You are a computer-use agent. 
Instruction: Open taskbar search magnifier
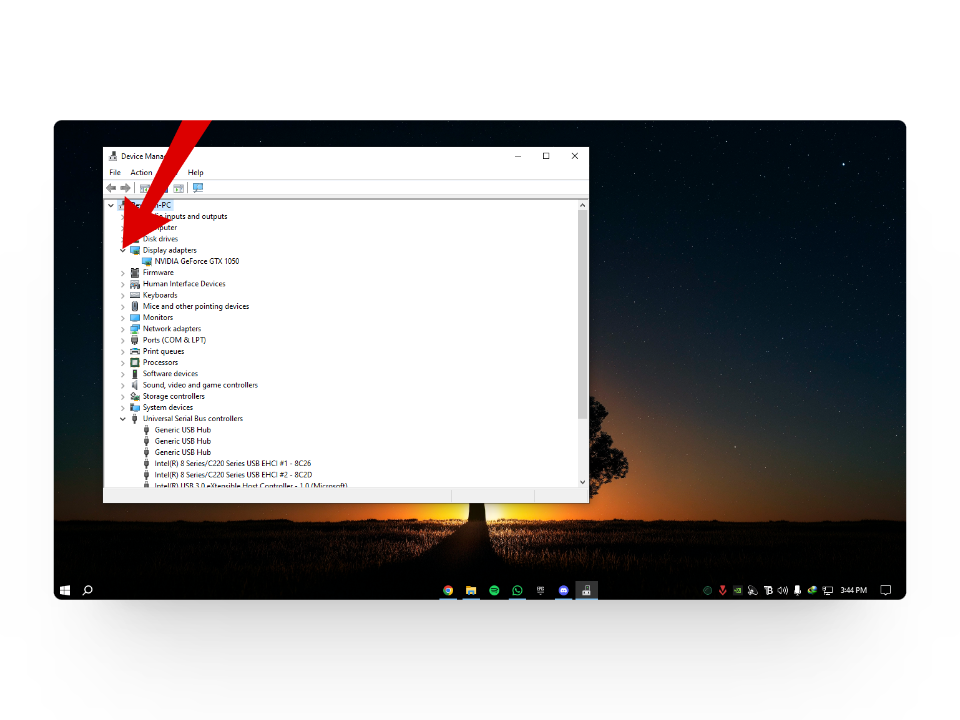click(x=88, y=590)
